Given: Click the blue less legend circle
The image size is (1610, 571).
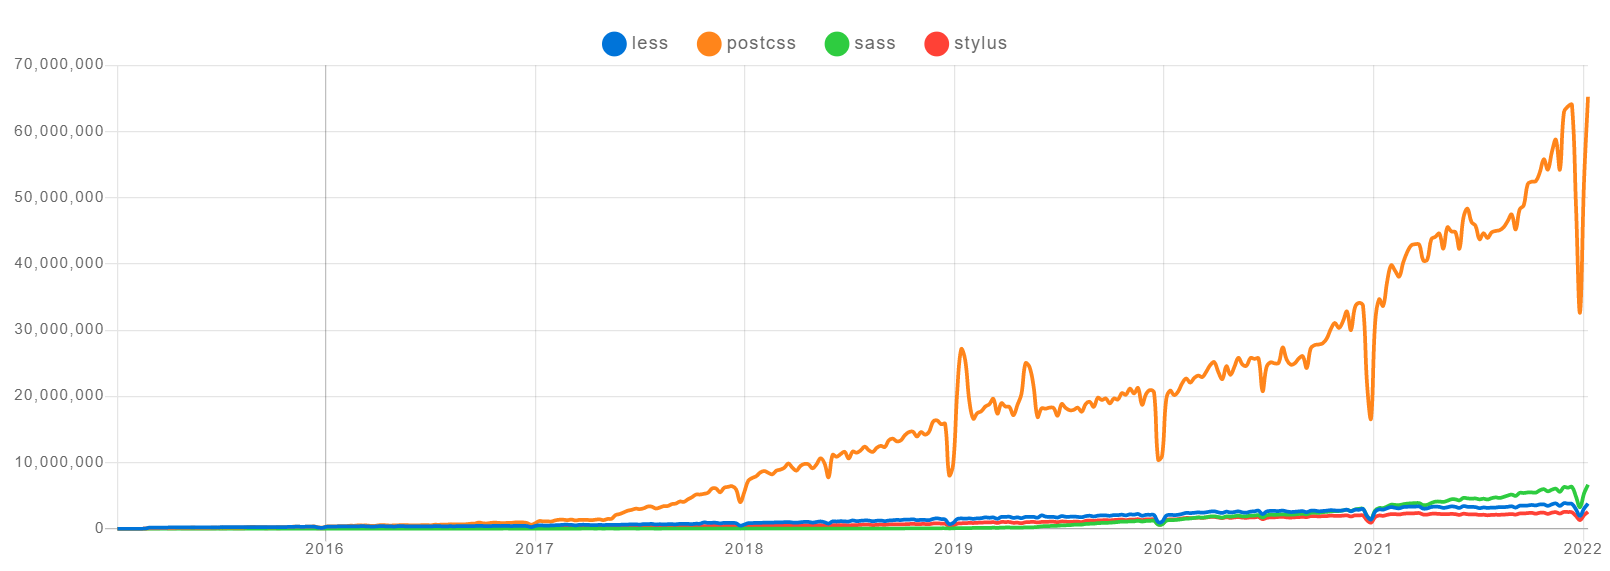Looking at the screenshot, I should coord(614,44).
